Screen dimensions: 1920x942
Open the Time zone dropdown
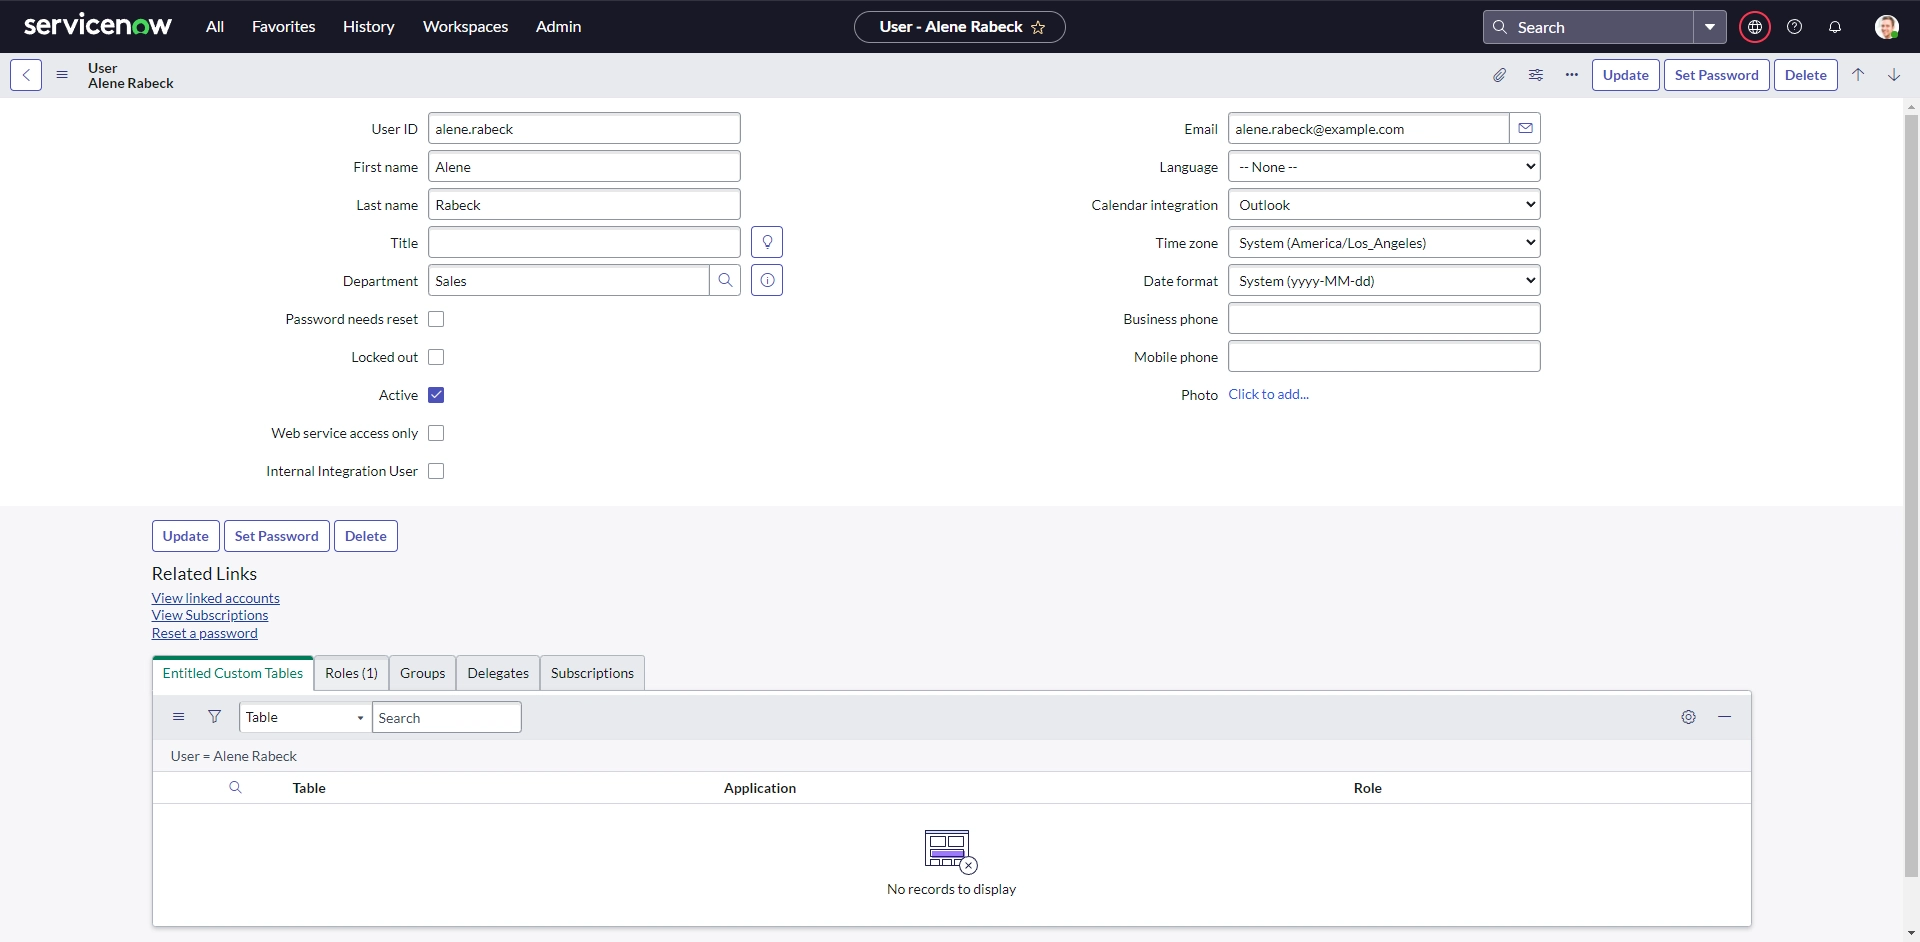click(1384, 243)
